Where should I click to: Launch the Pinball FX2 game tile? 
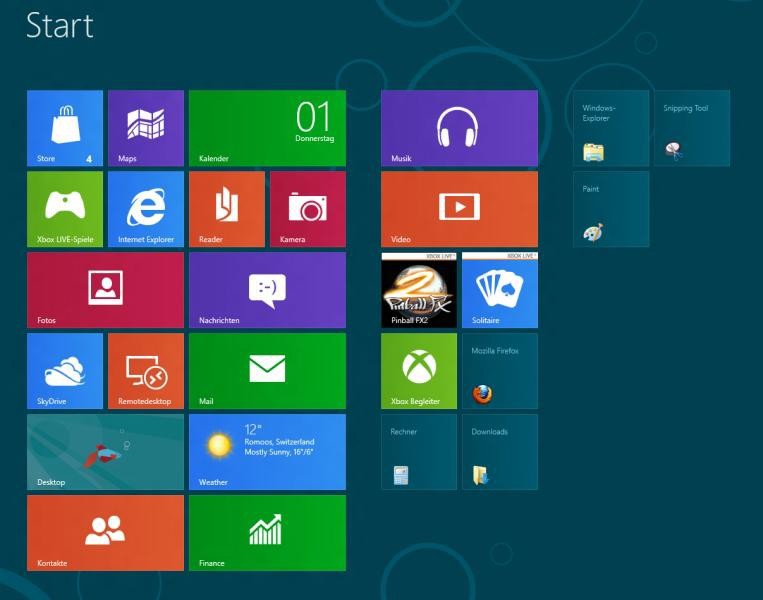(419, 290)
